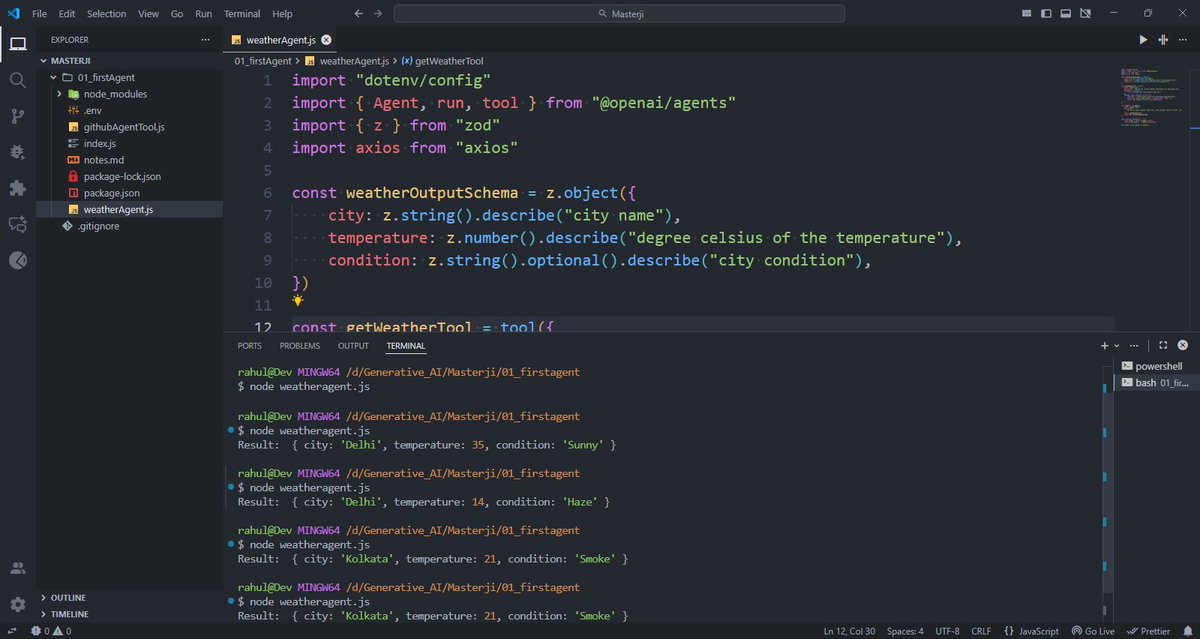Open the launch profile dropdown next to plus
Screen dimensions: 1200x639
point(1118,346)
